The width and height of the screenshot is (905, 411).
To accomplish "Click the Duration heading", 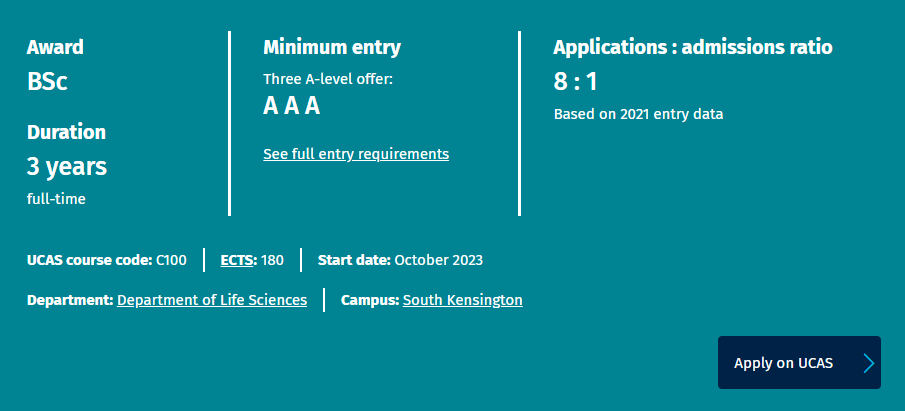I will click(66, 133).
